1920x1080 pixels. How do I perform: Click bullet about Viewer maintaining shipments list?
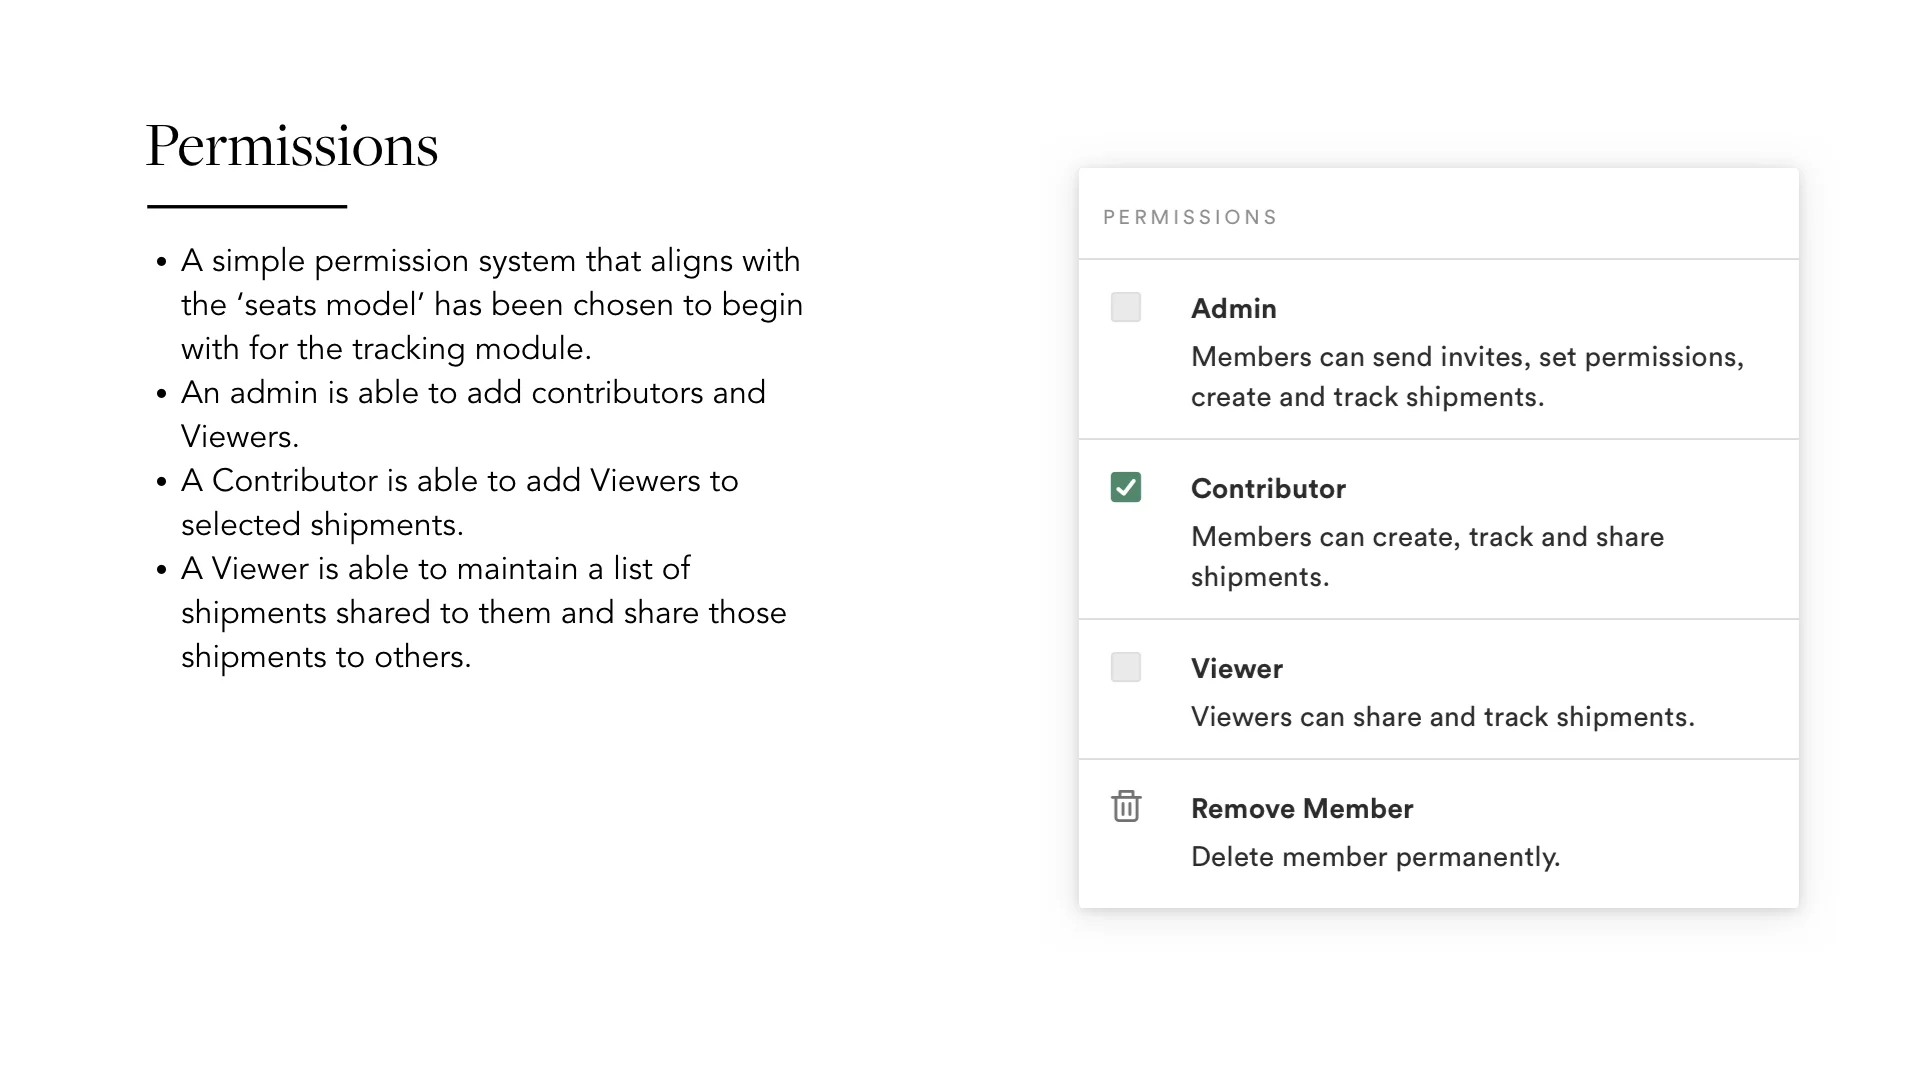483,612
